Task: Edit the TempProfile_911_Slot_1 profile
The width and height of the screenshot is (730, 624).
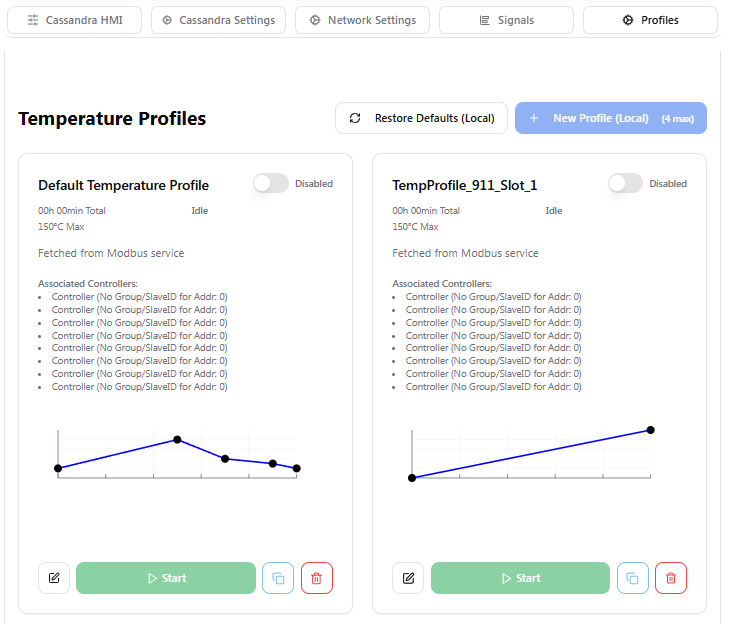Action: (x=408, y=578)
